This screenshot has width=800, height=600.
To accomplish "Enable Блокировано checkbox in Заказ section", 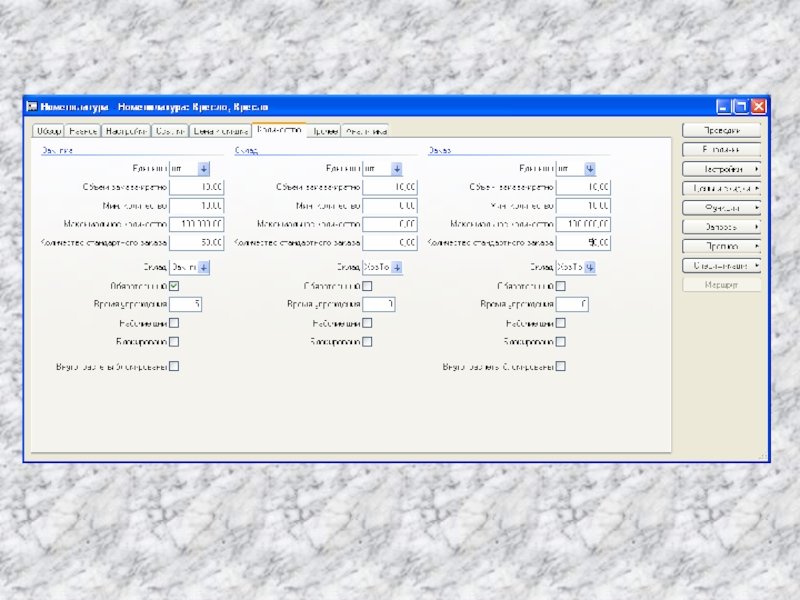I will [x=561, y=342].
